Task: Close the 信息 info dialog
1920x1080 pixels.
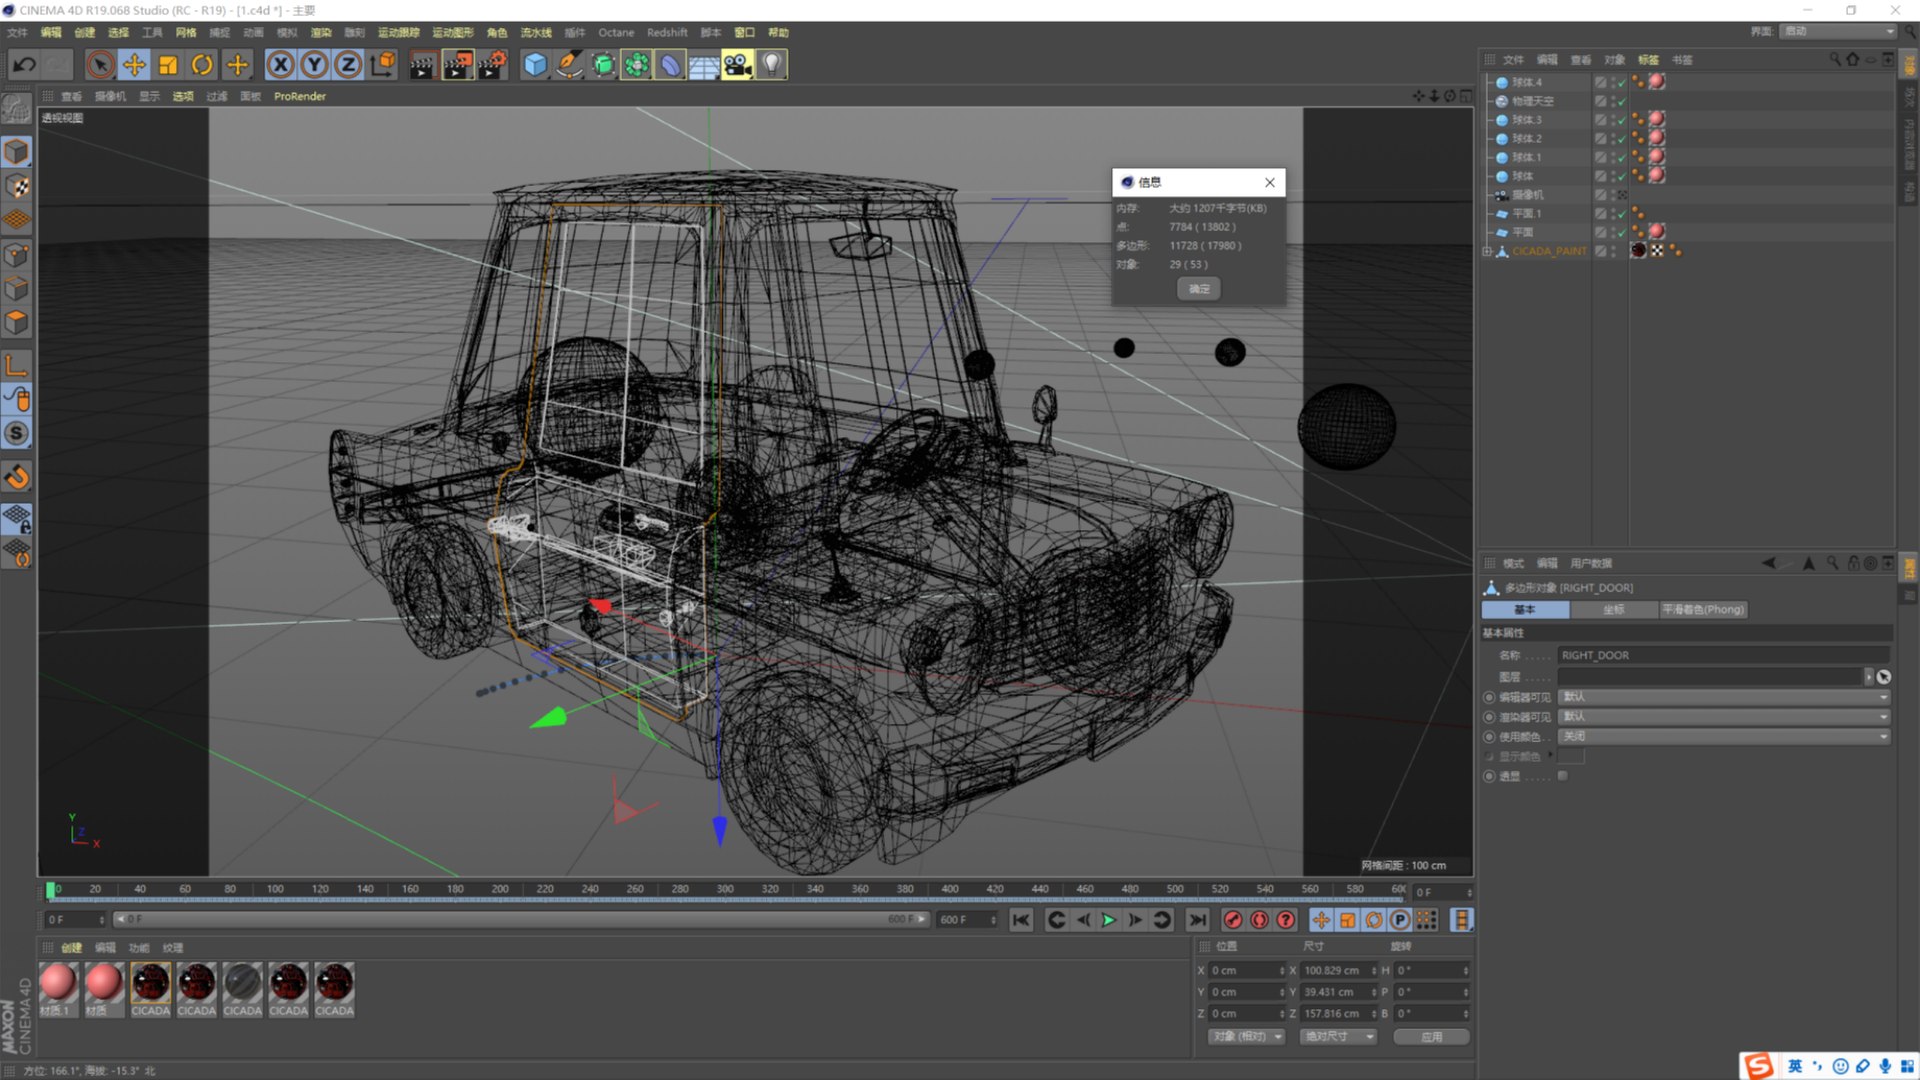Action: 1270,182
